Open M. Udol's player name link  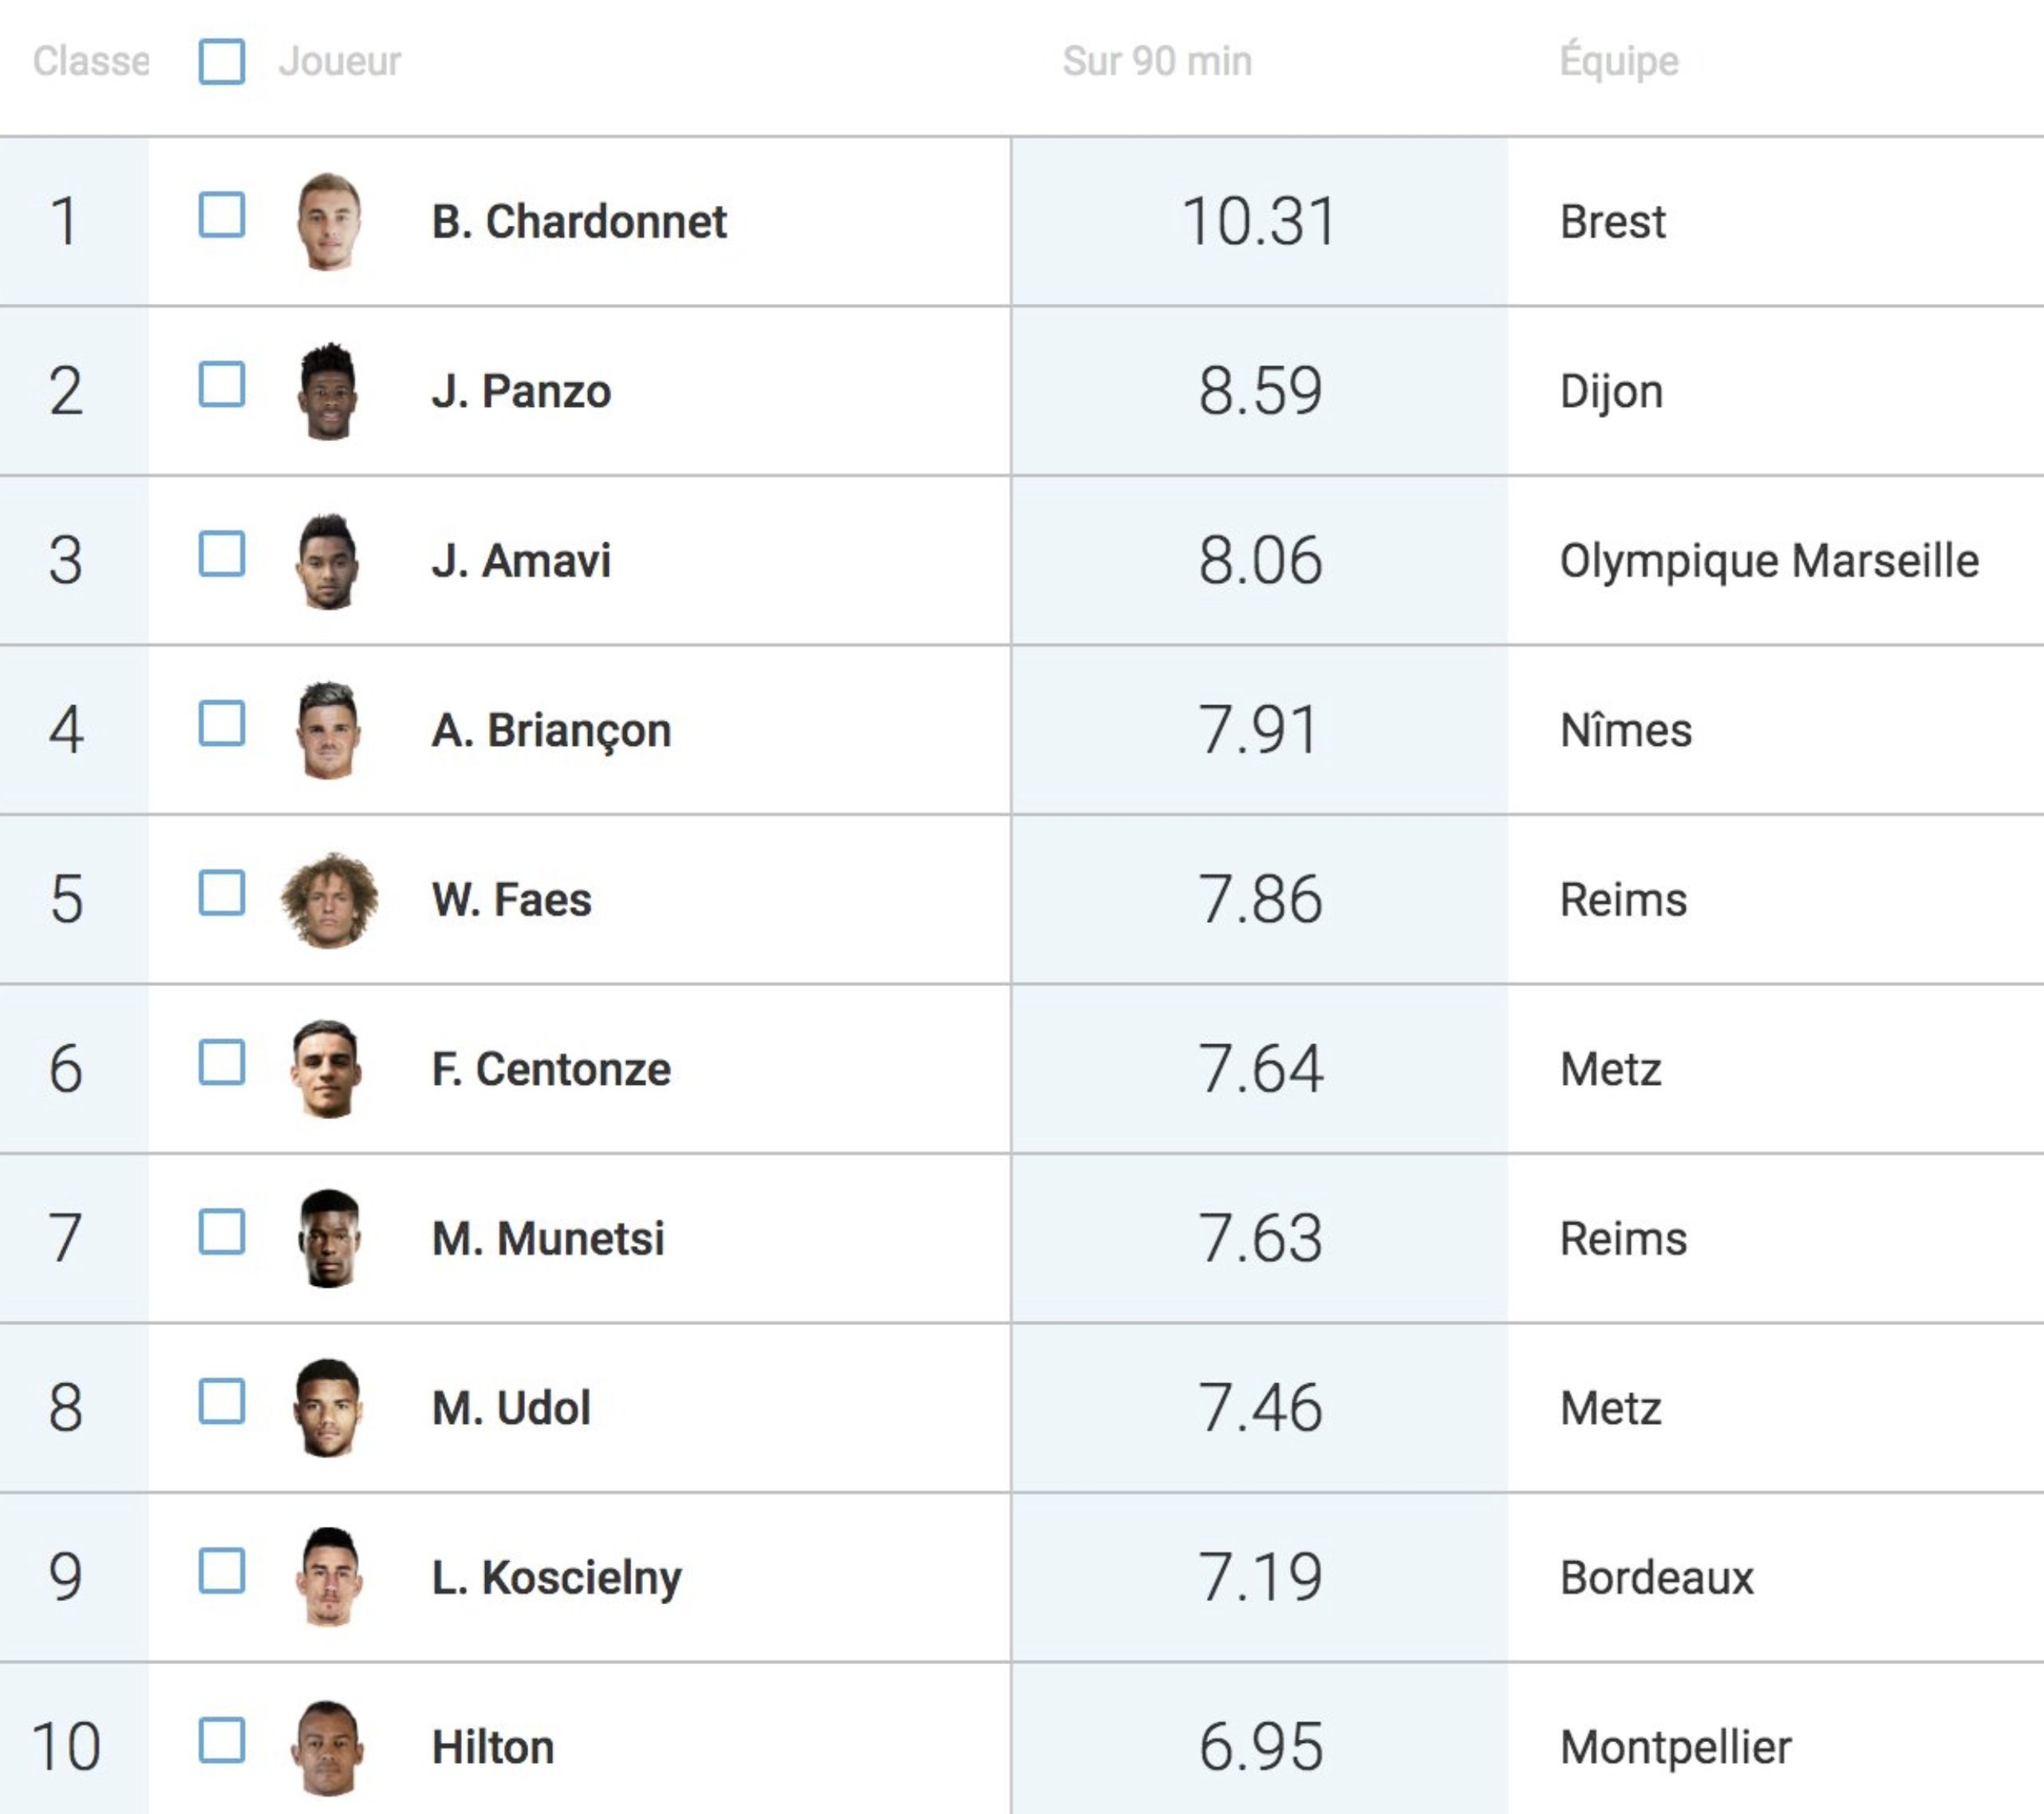[x=511, y=1408]
